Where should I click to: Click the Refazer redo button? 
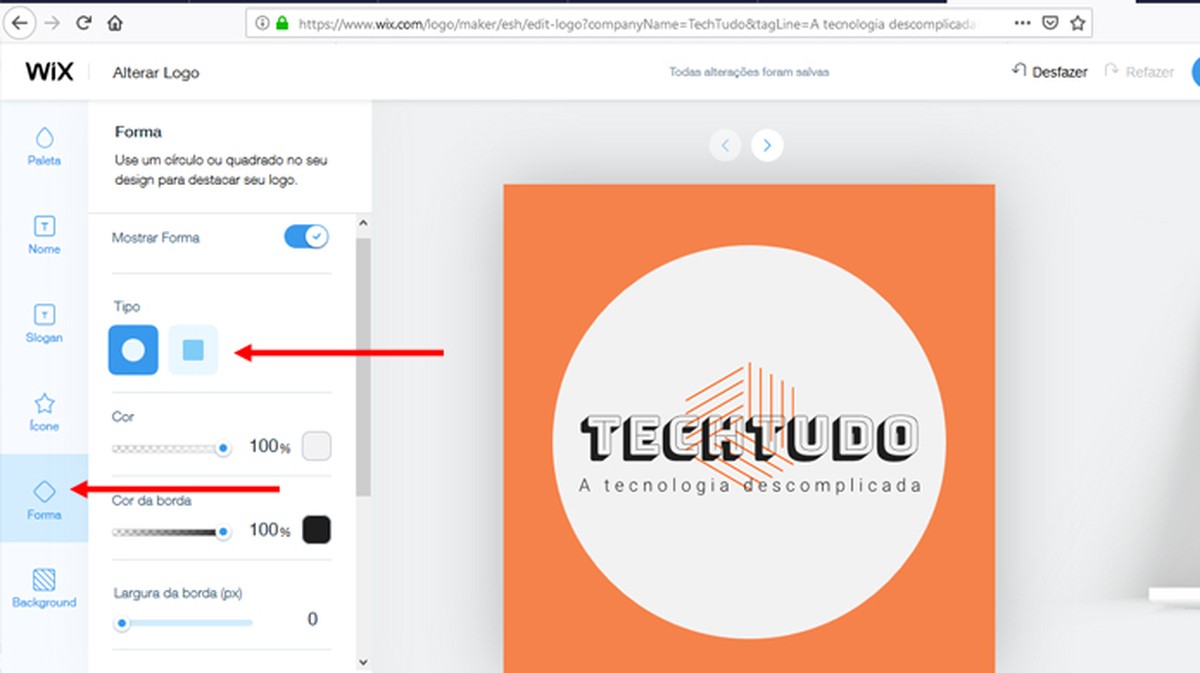coord(1139,71)
